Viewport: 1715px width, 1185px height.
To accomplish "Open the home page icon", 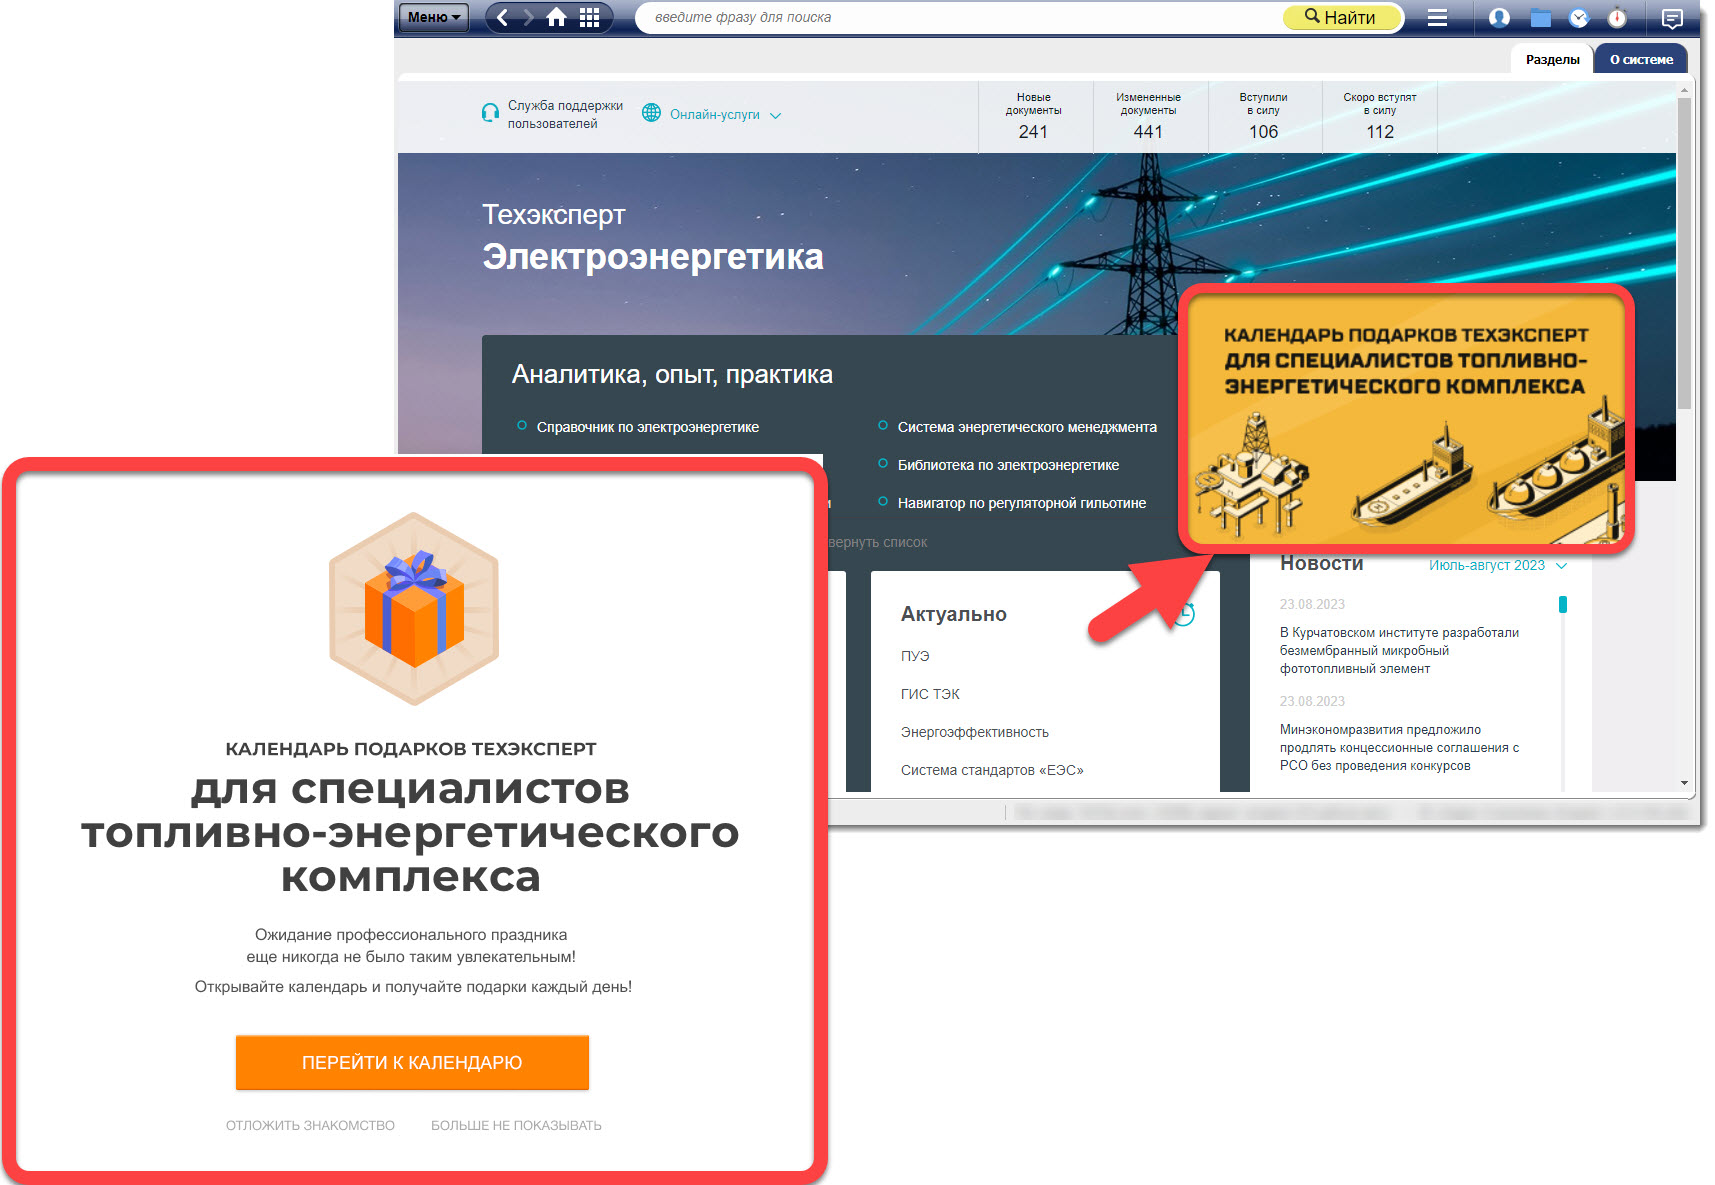I will click(557, 17).
